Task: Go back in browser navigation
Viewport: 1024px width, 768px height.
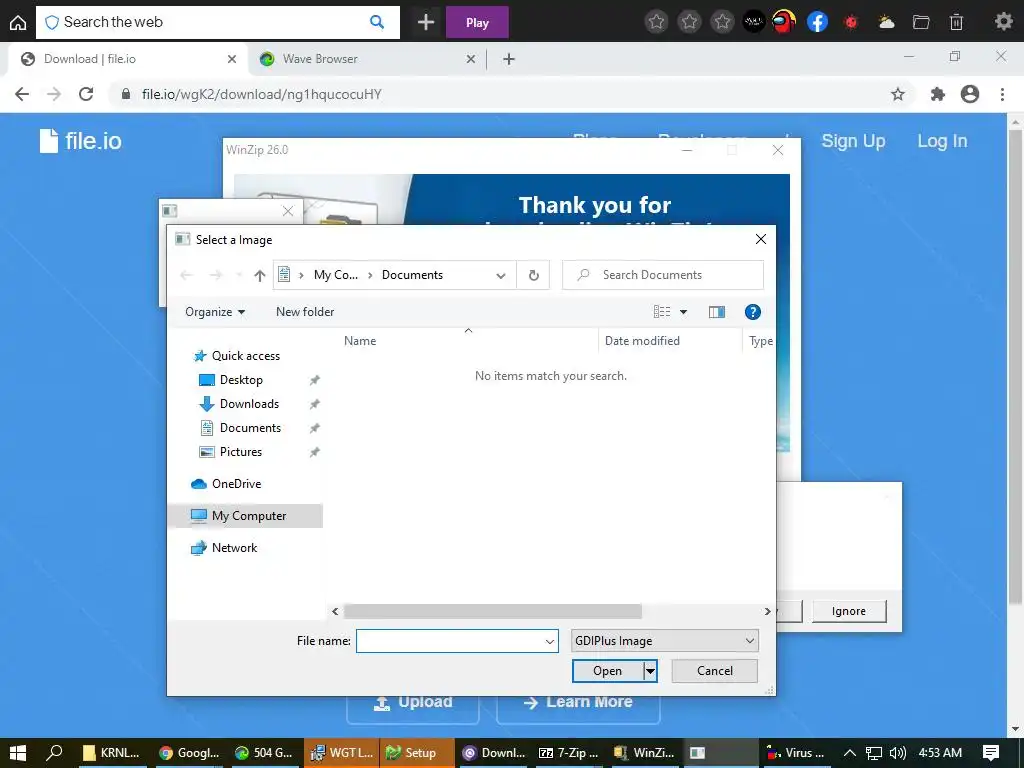Action: click(22, 94)
